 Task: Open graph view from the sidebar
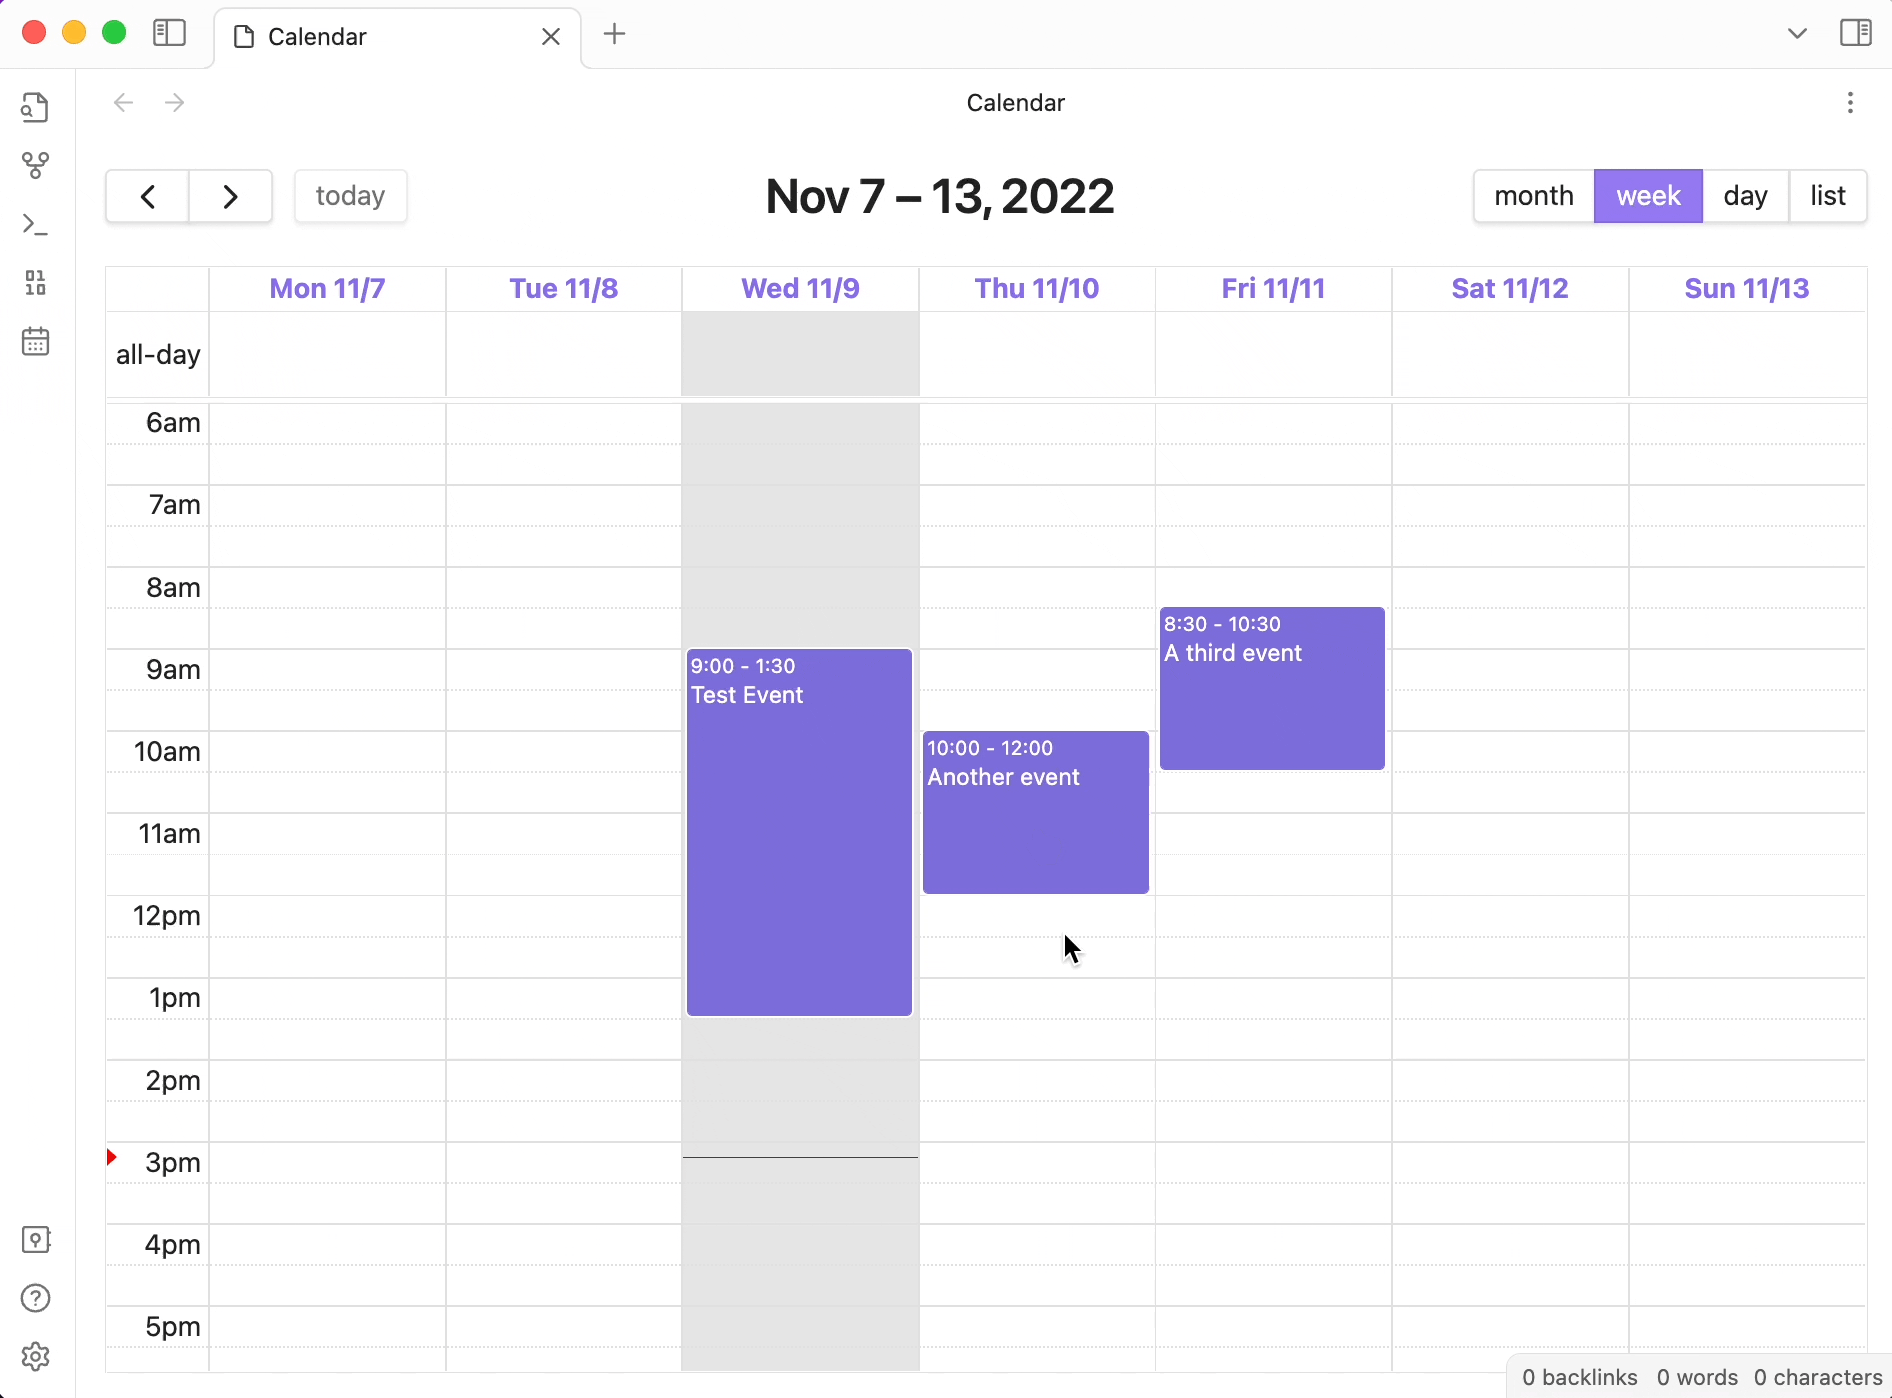36,165
